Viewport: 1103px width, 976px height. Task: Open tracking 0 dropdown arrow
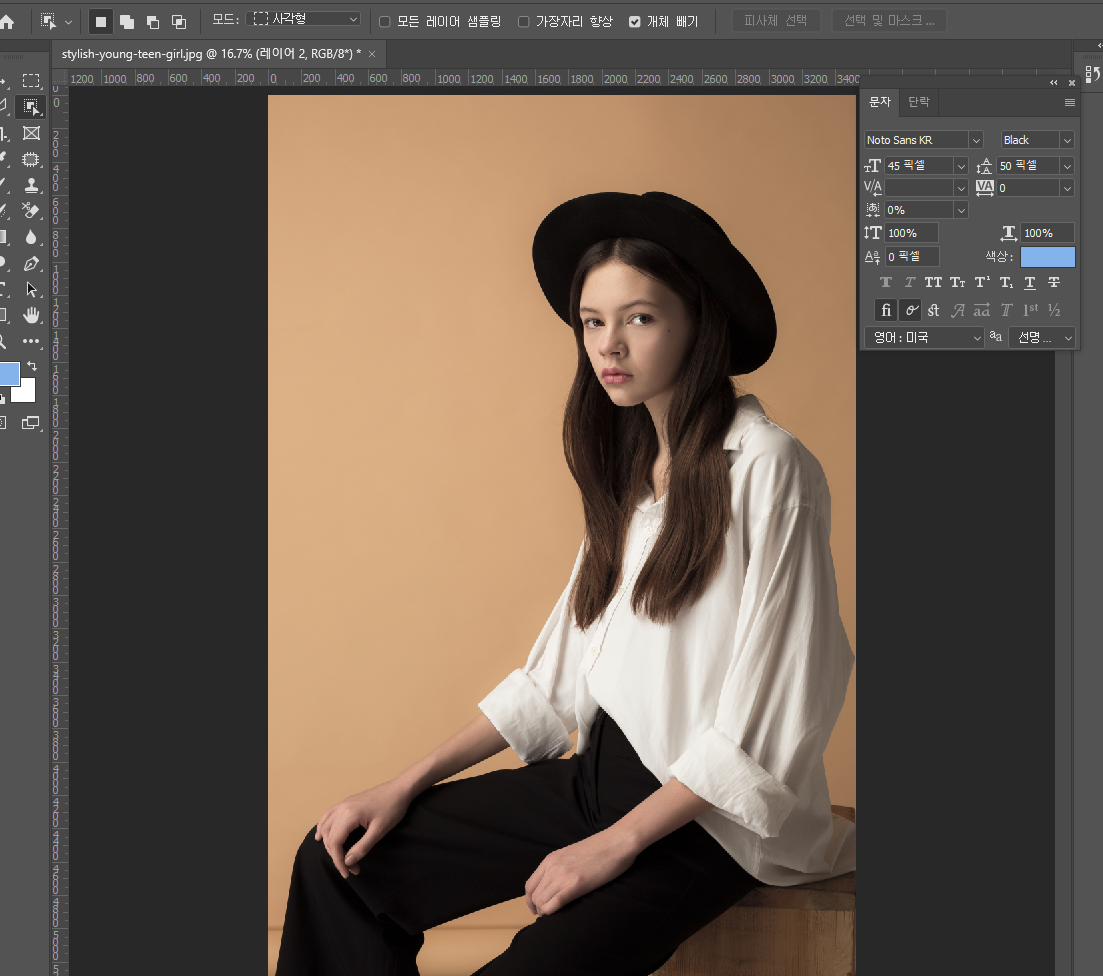(x=1067, y=189)
